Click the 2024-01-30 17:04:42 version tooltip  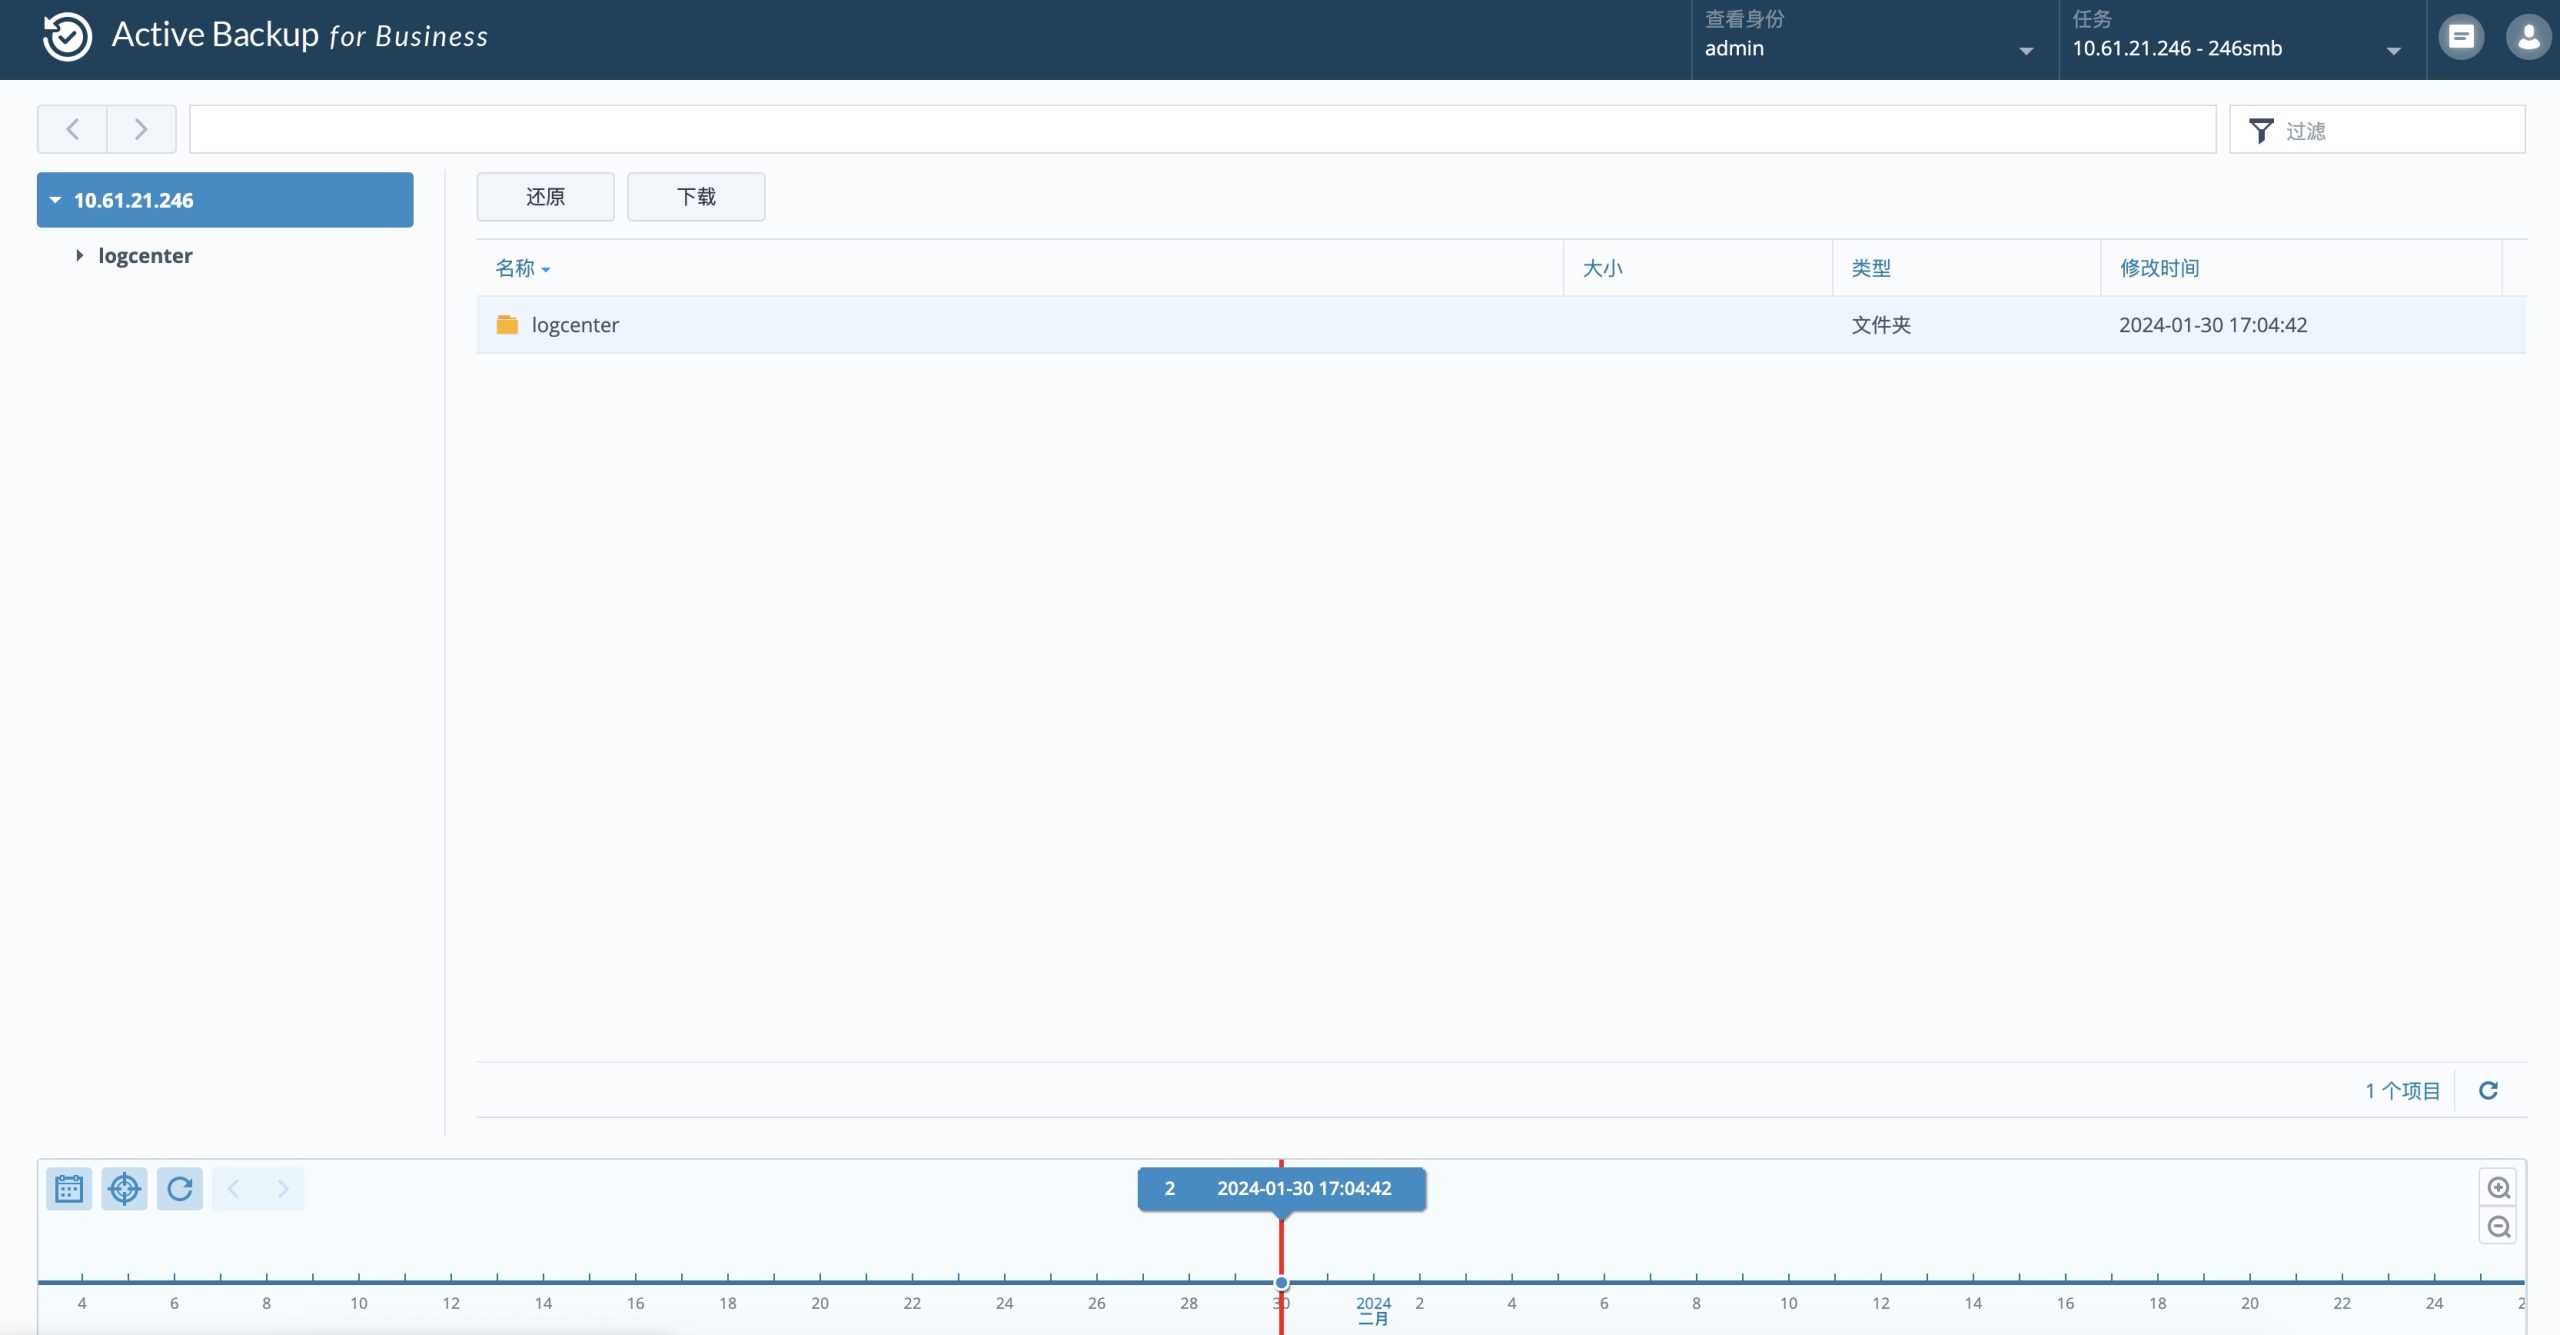click(x=1282, y=1189)
